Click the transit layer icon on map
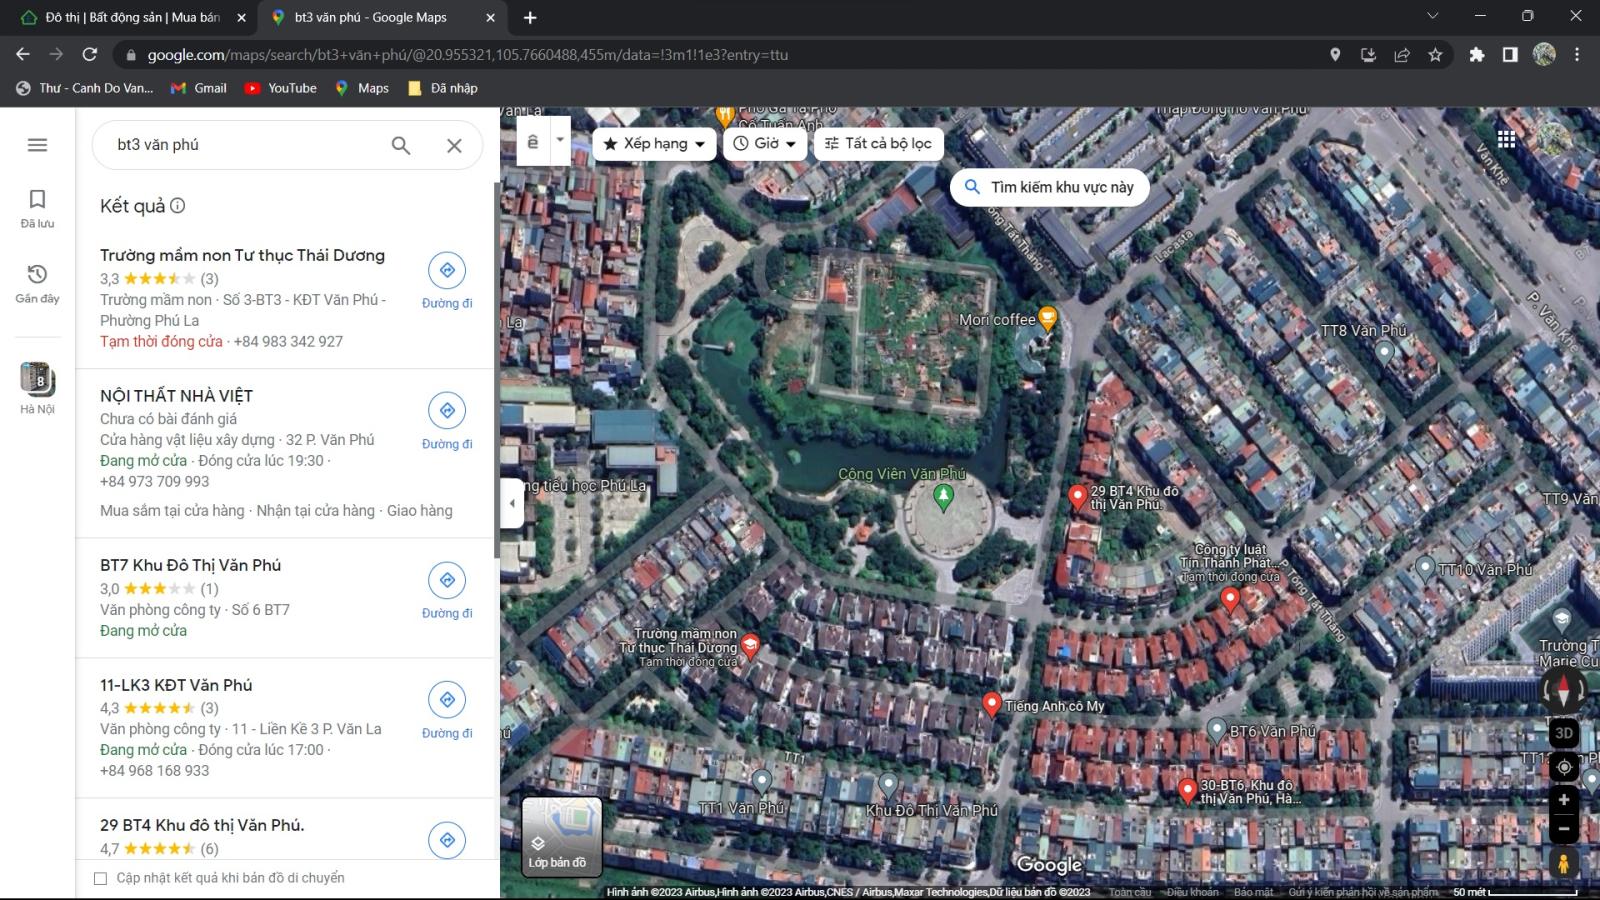Image resolution: width=1600 pixels, height=900 pixels. click(x=533, y=142)
